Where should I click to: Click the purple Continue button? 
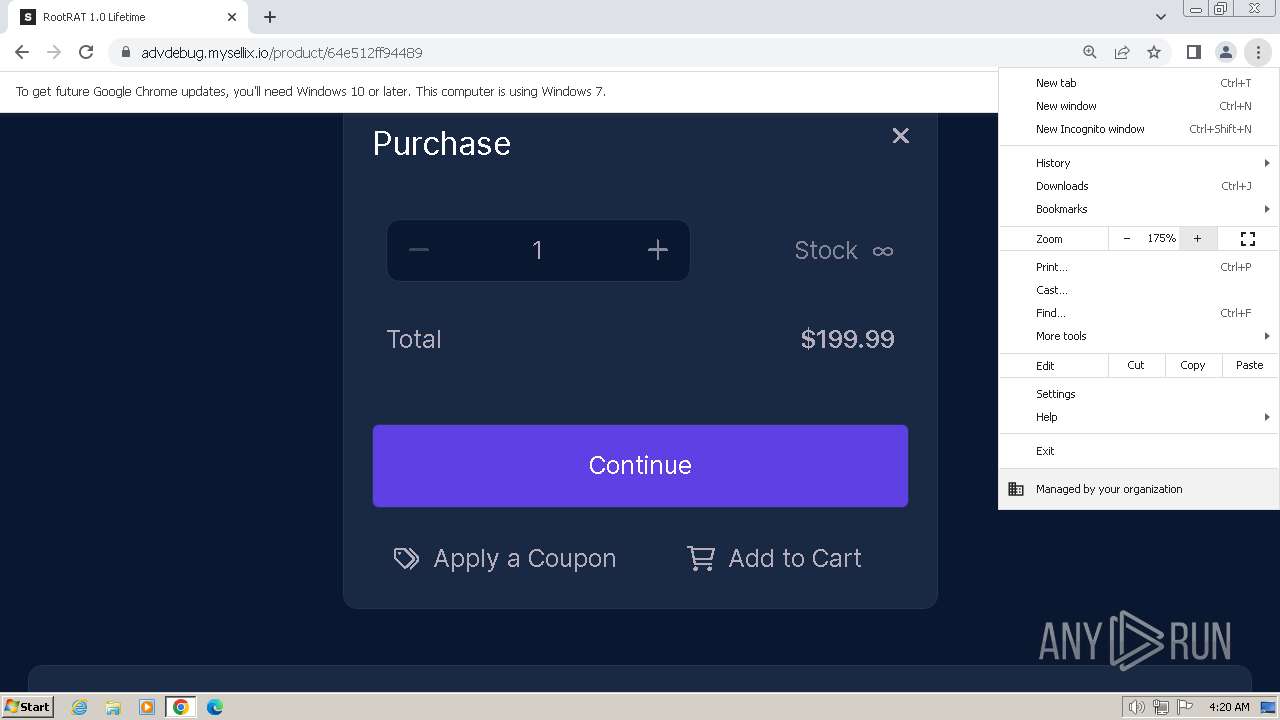(x=640, y=465)
